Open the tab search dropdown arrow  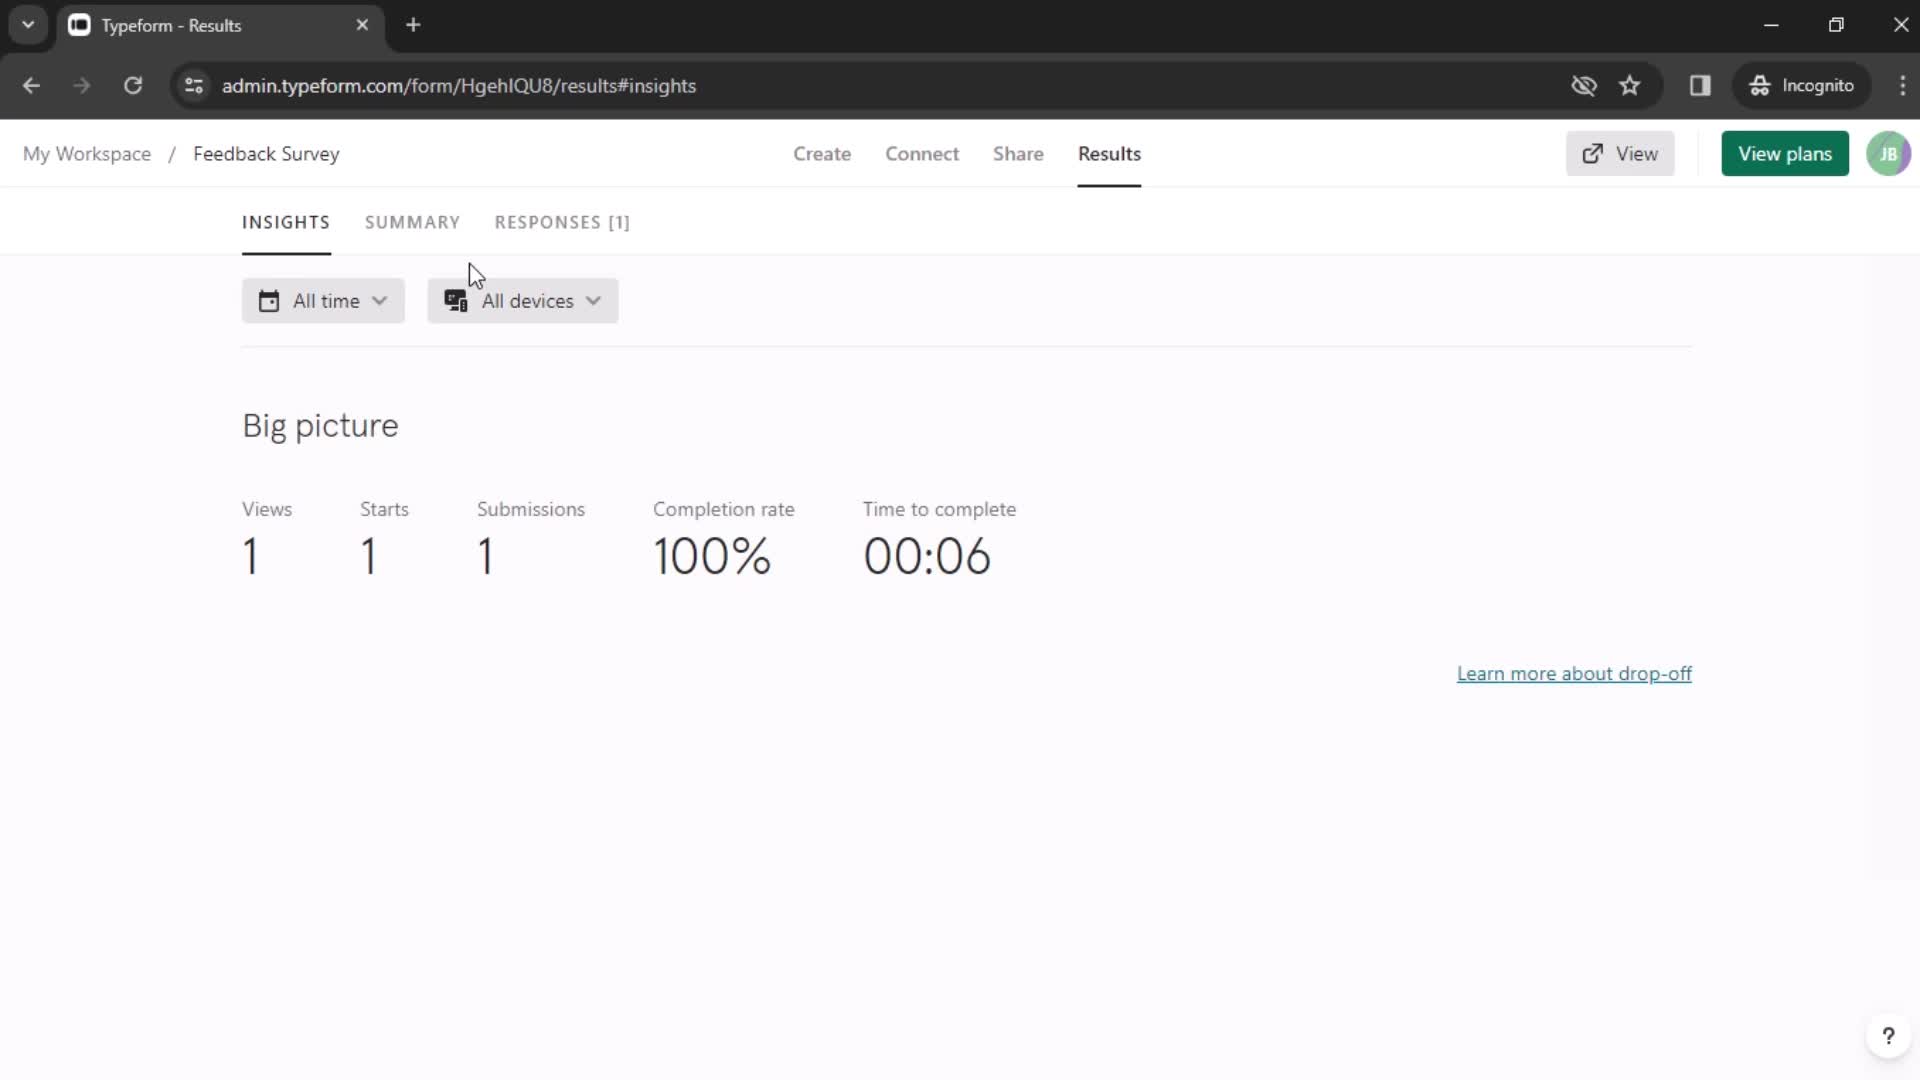28,25
